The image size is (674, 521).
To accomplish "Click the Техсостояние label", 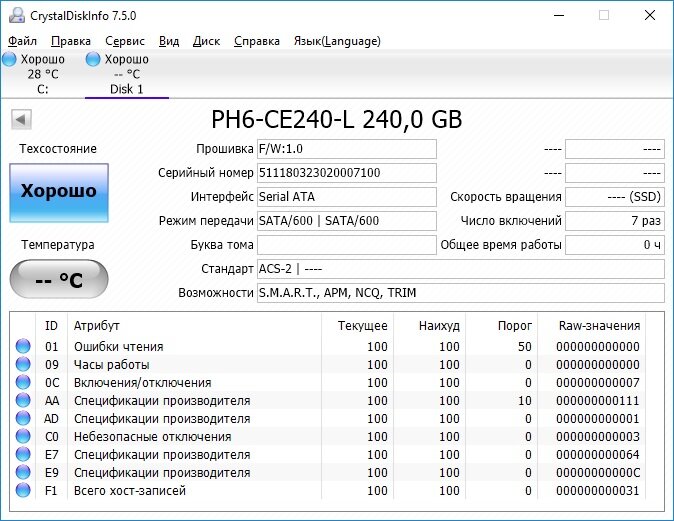I will pyautogui.click(x=58, y=149).
